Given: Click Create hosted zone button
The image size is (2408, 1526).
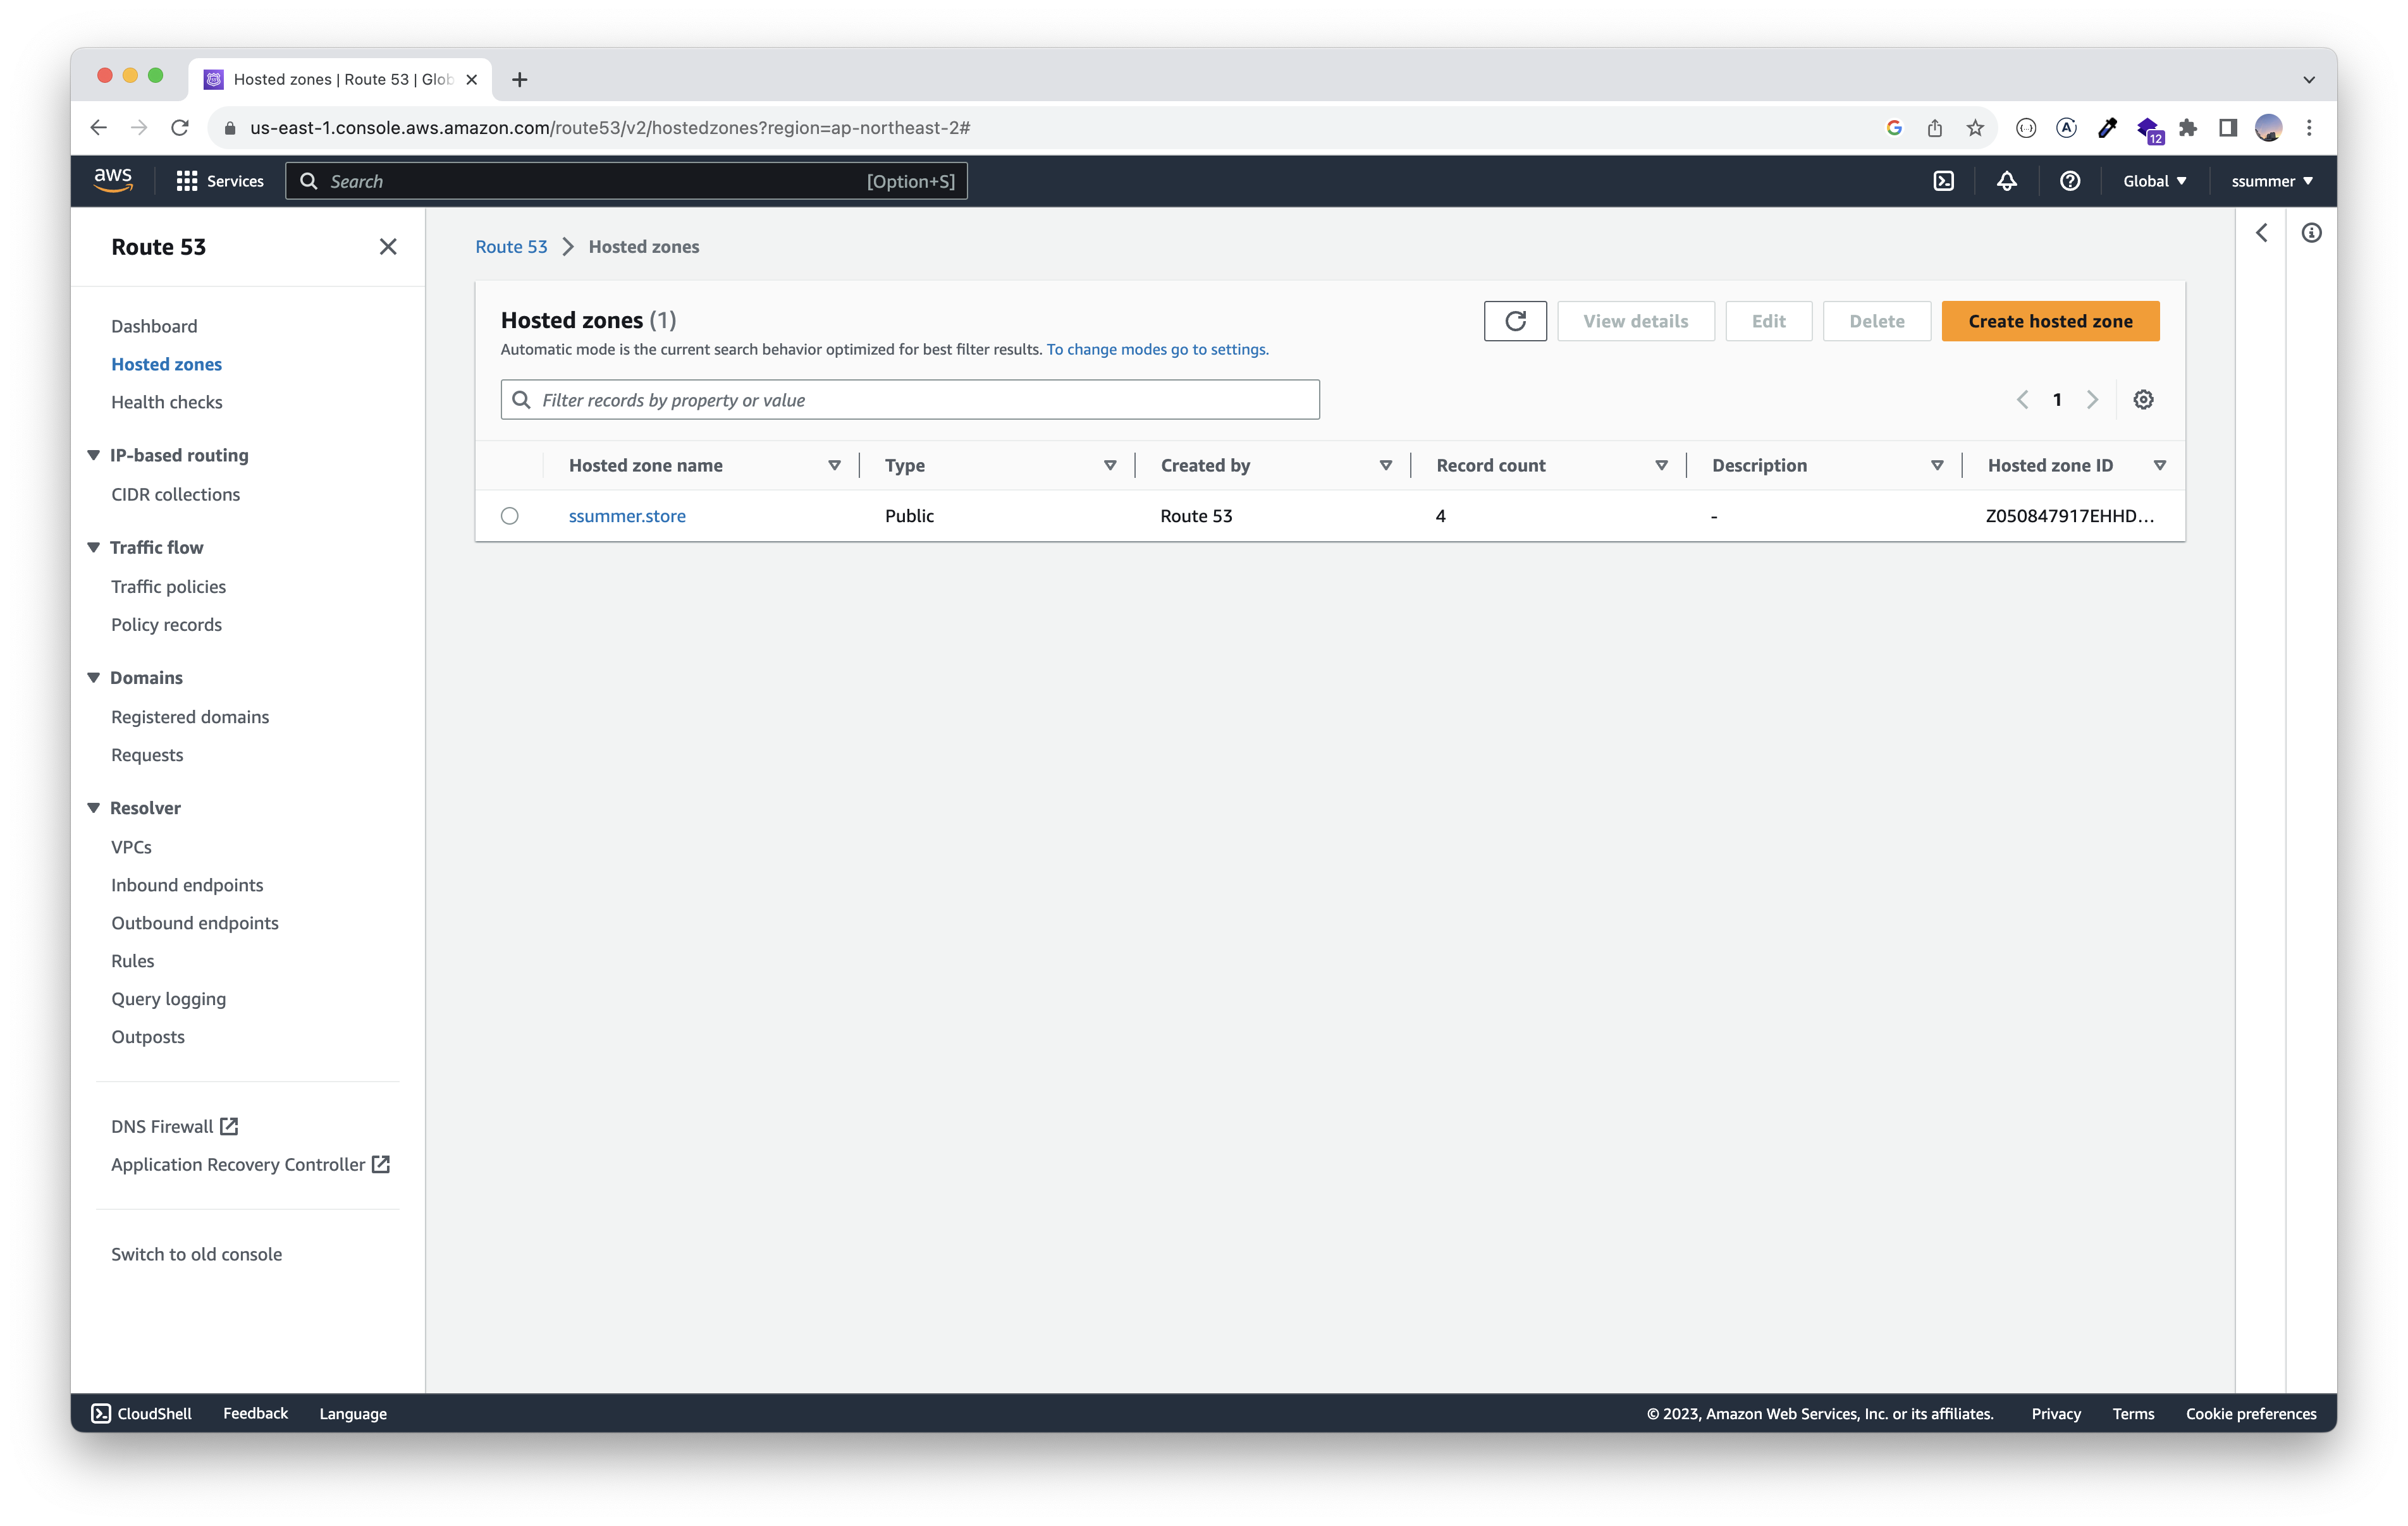Looking at the screenshot, I should click(x=2050, y=321).
